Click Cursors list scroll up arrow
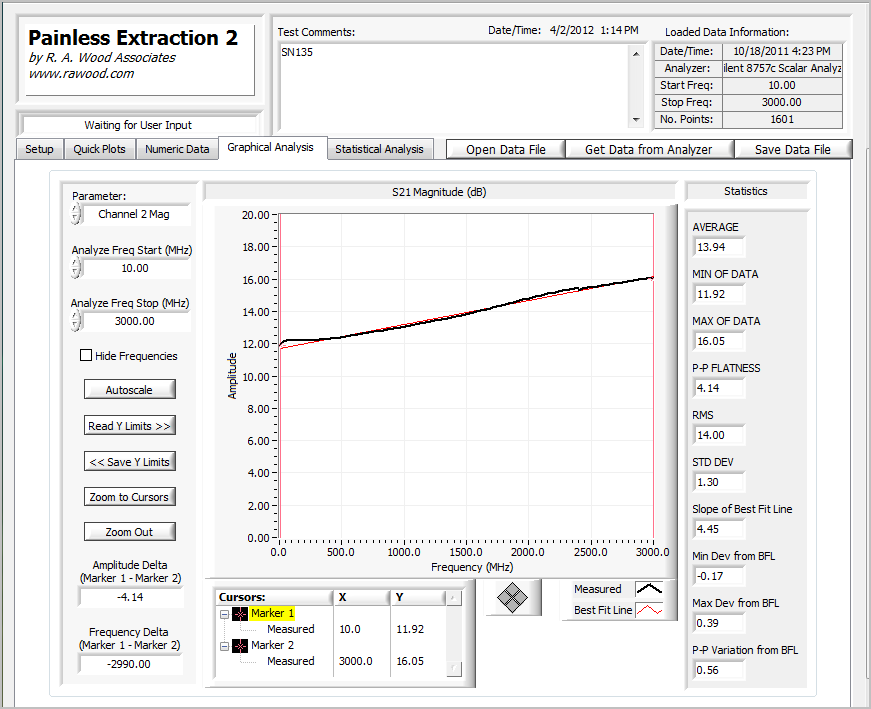The image size is (871, 709). coord(453,598)
